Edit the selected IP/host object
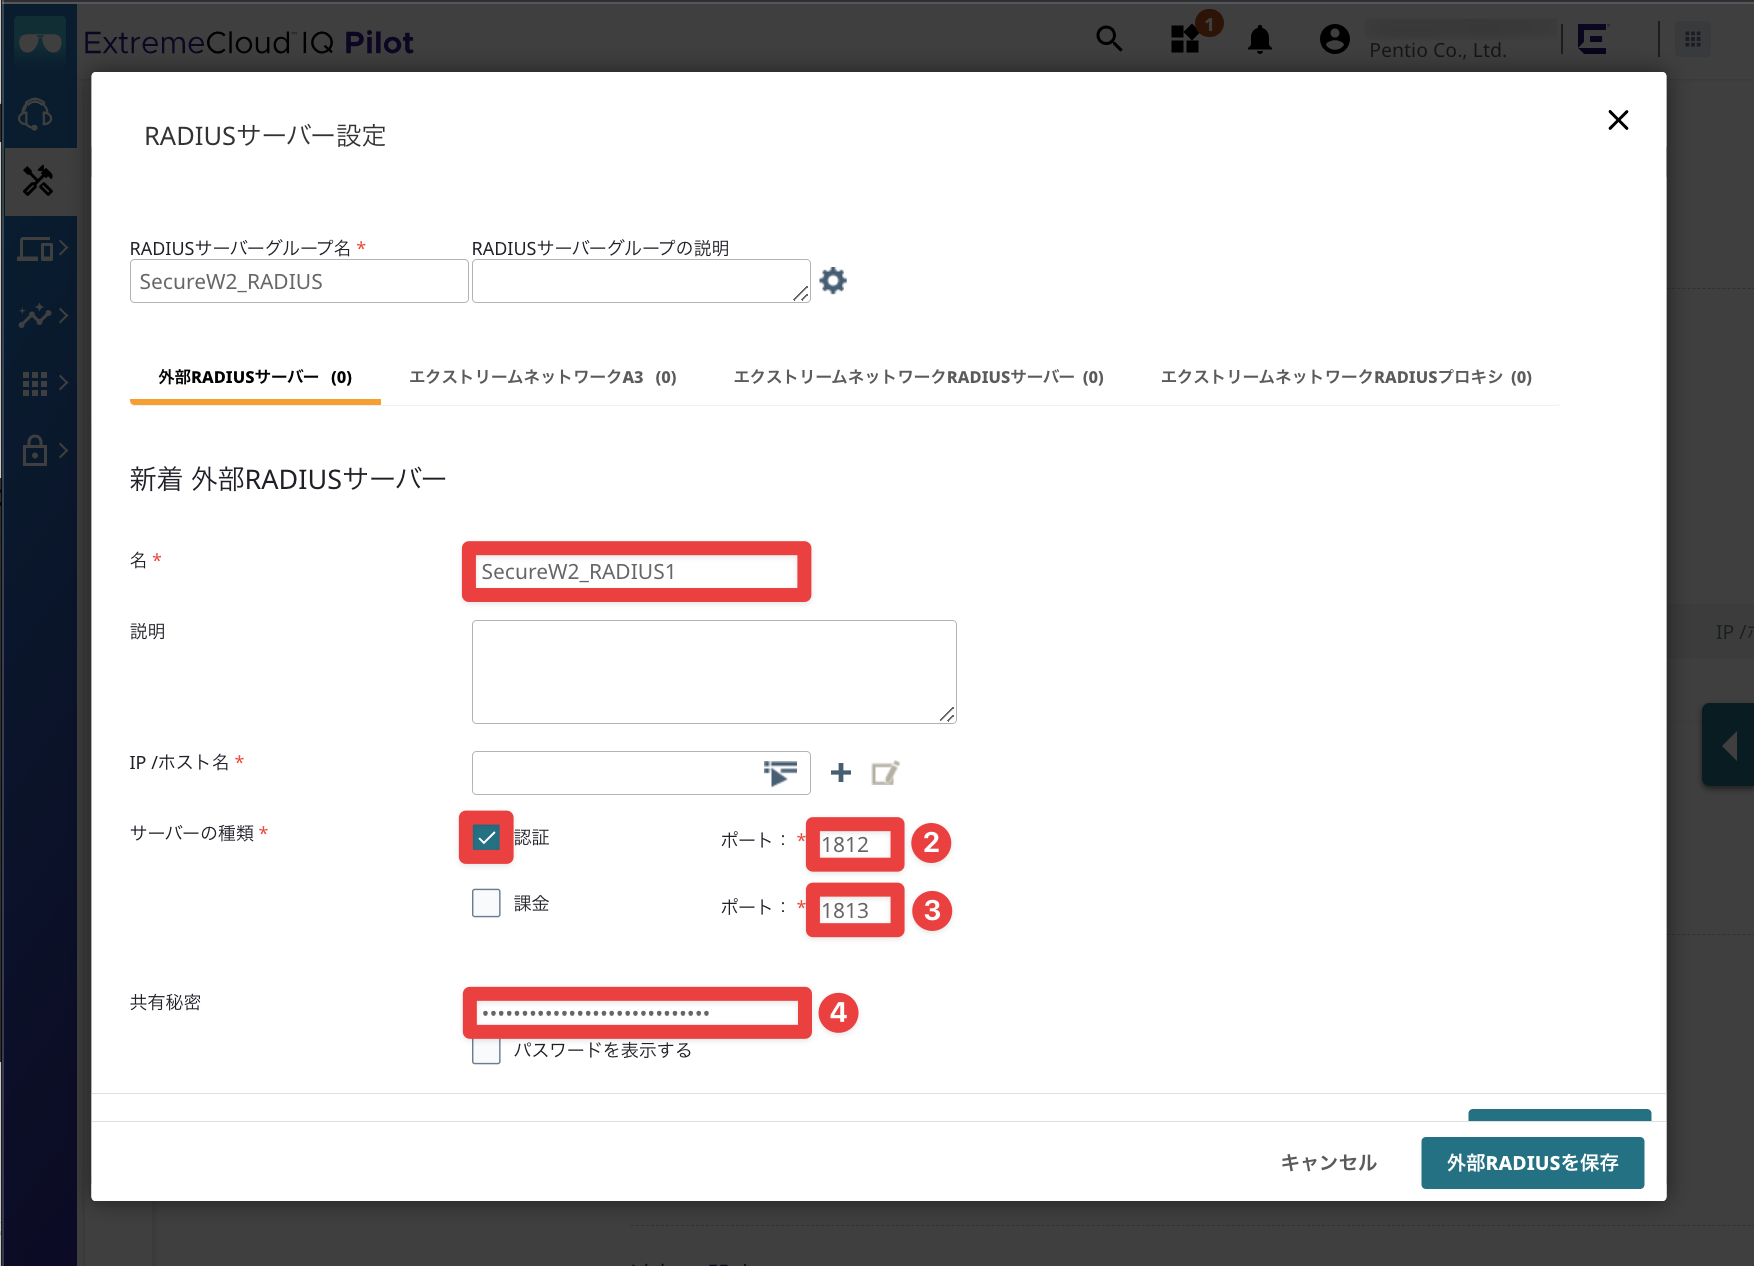This screenshot has width=1754, height=1266. click(x=885, y=773)
